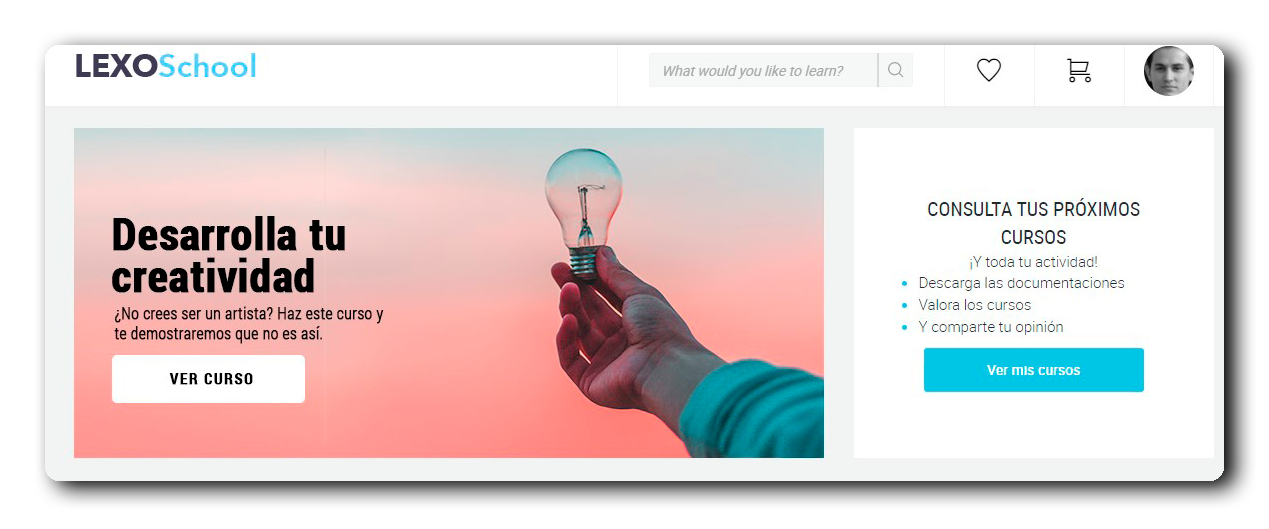Click the magnifying glass search icon
1269x529 pixels.
pos(895,70)
